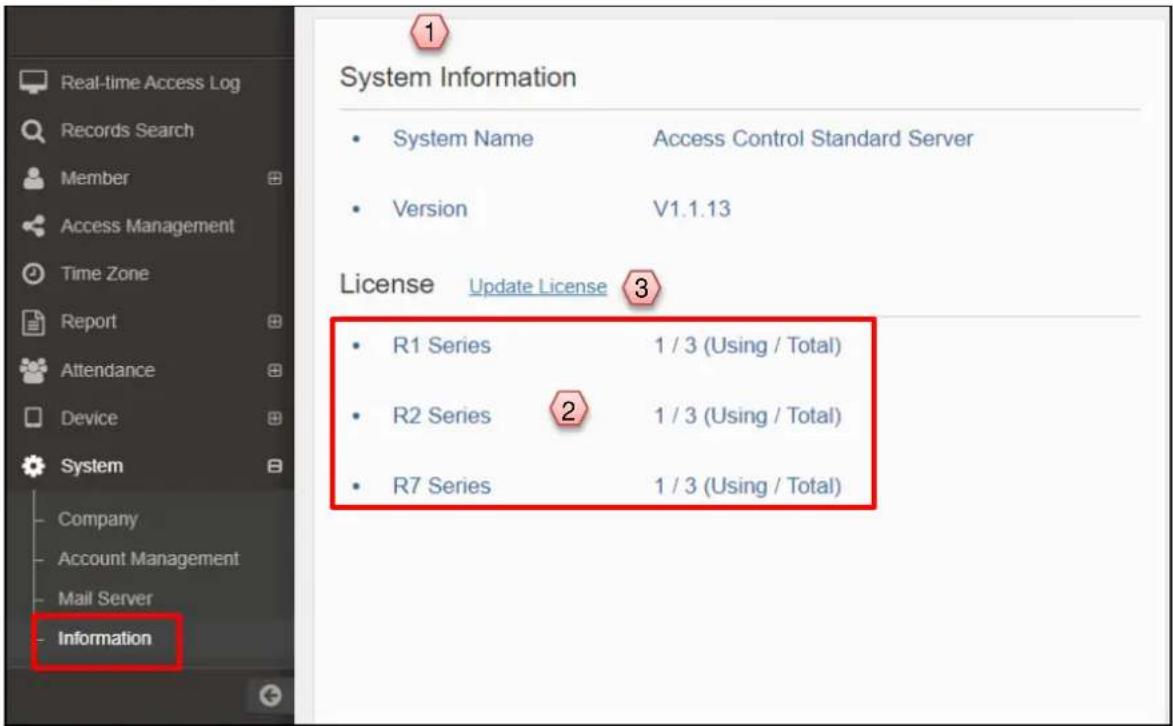The width and height of the screenshot is (1173, 726).
Task: Click the Real-time Access Log monitor icon
Action: point(33,82)
